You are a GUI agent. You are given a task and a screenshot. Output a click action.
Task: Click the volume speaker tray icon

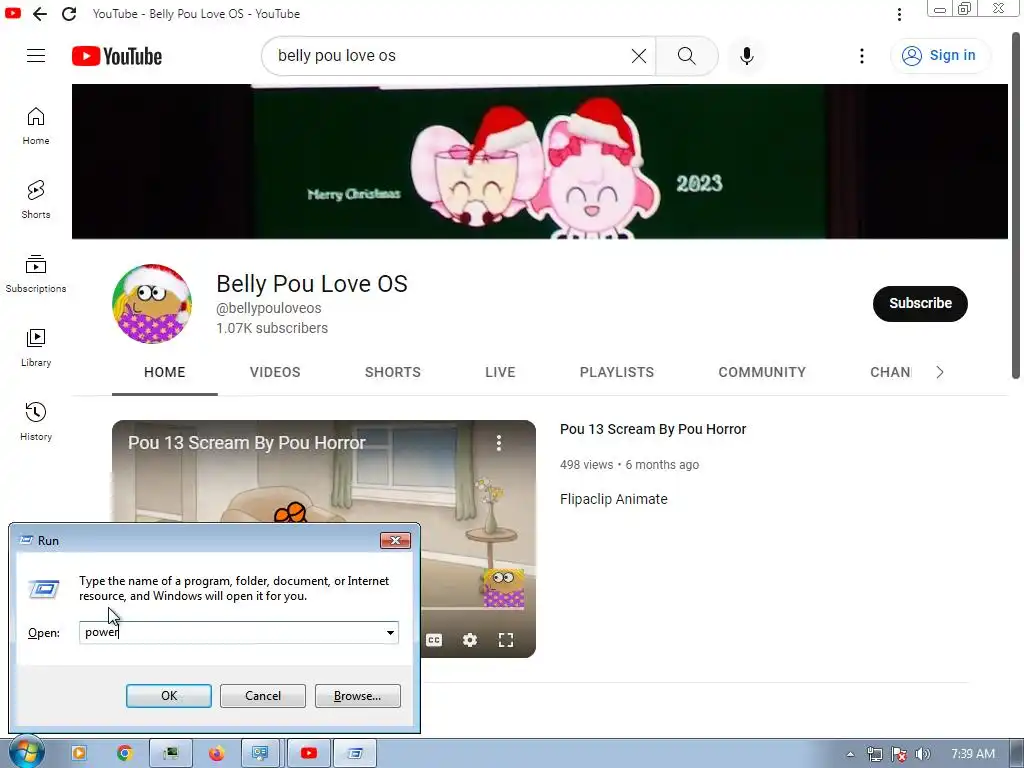922,754
